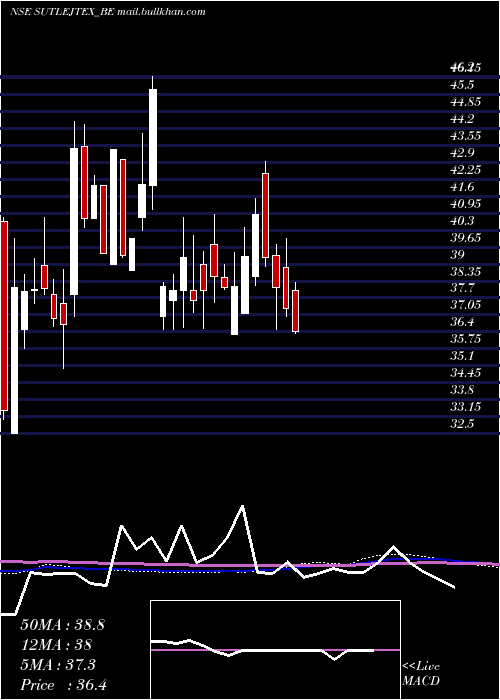Click the 5MA : 37.3 readout
The height and width of the screenshot is (700, 500).
58,665
